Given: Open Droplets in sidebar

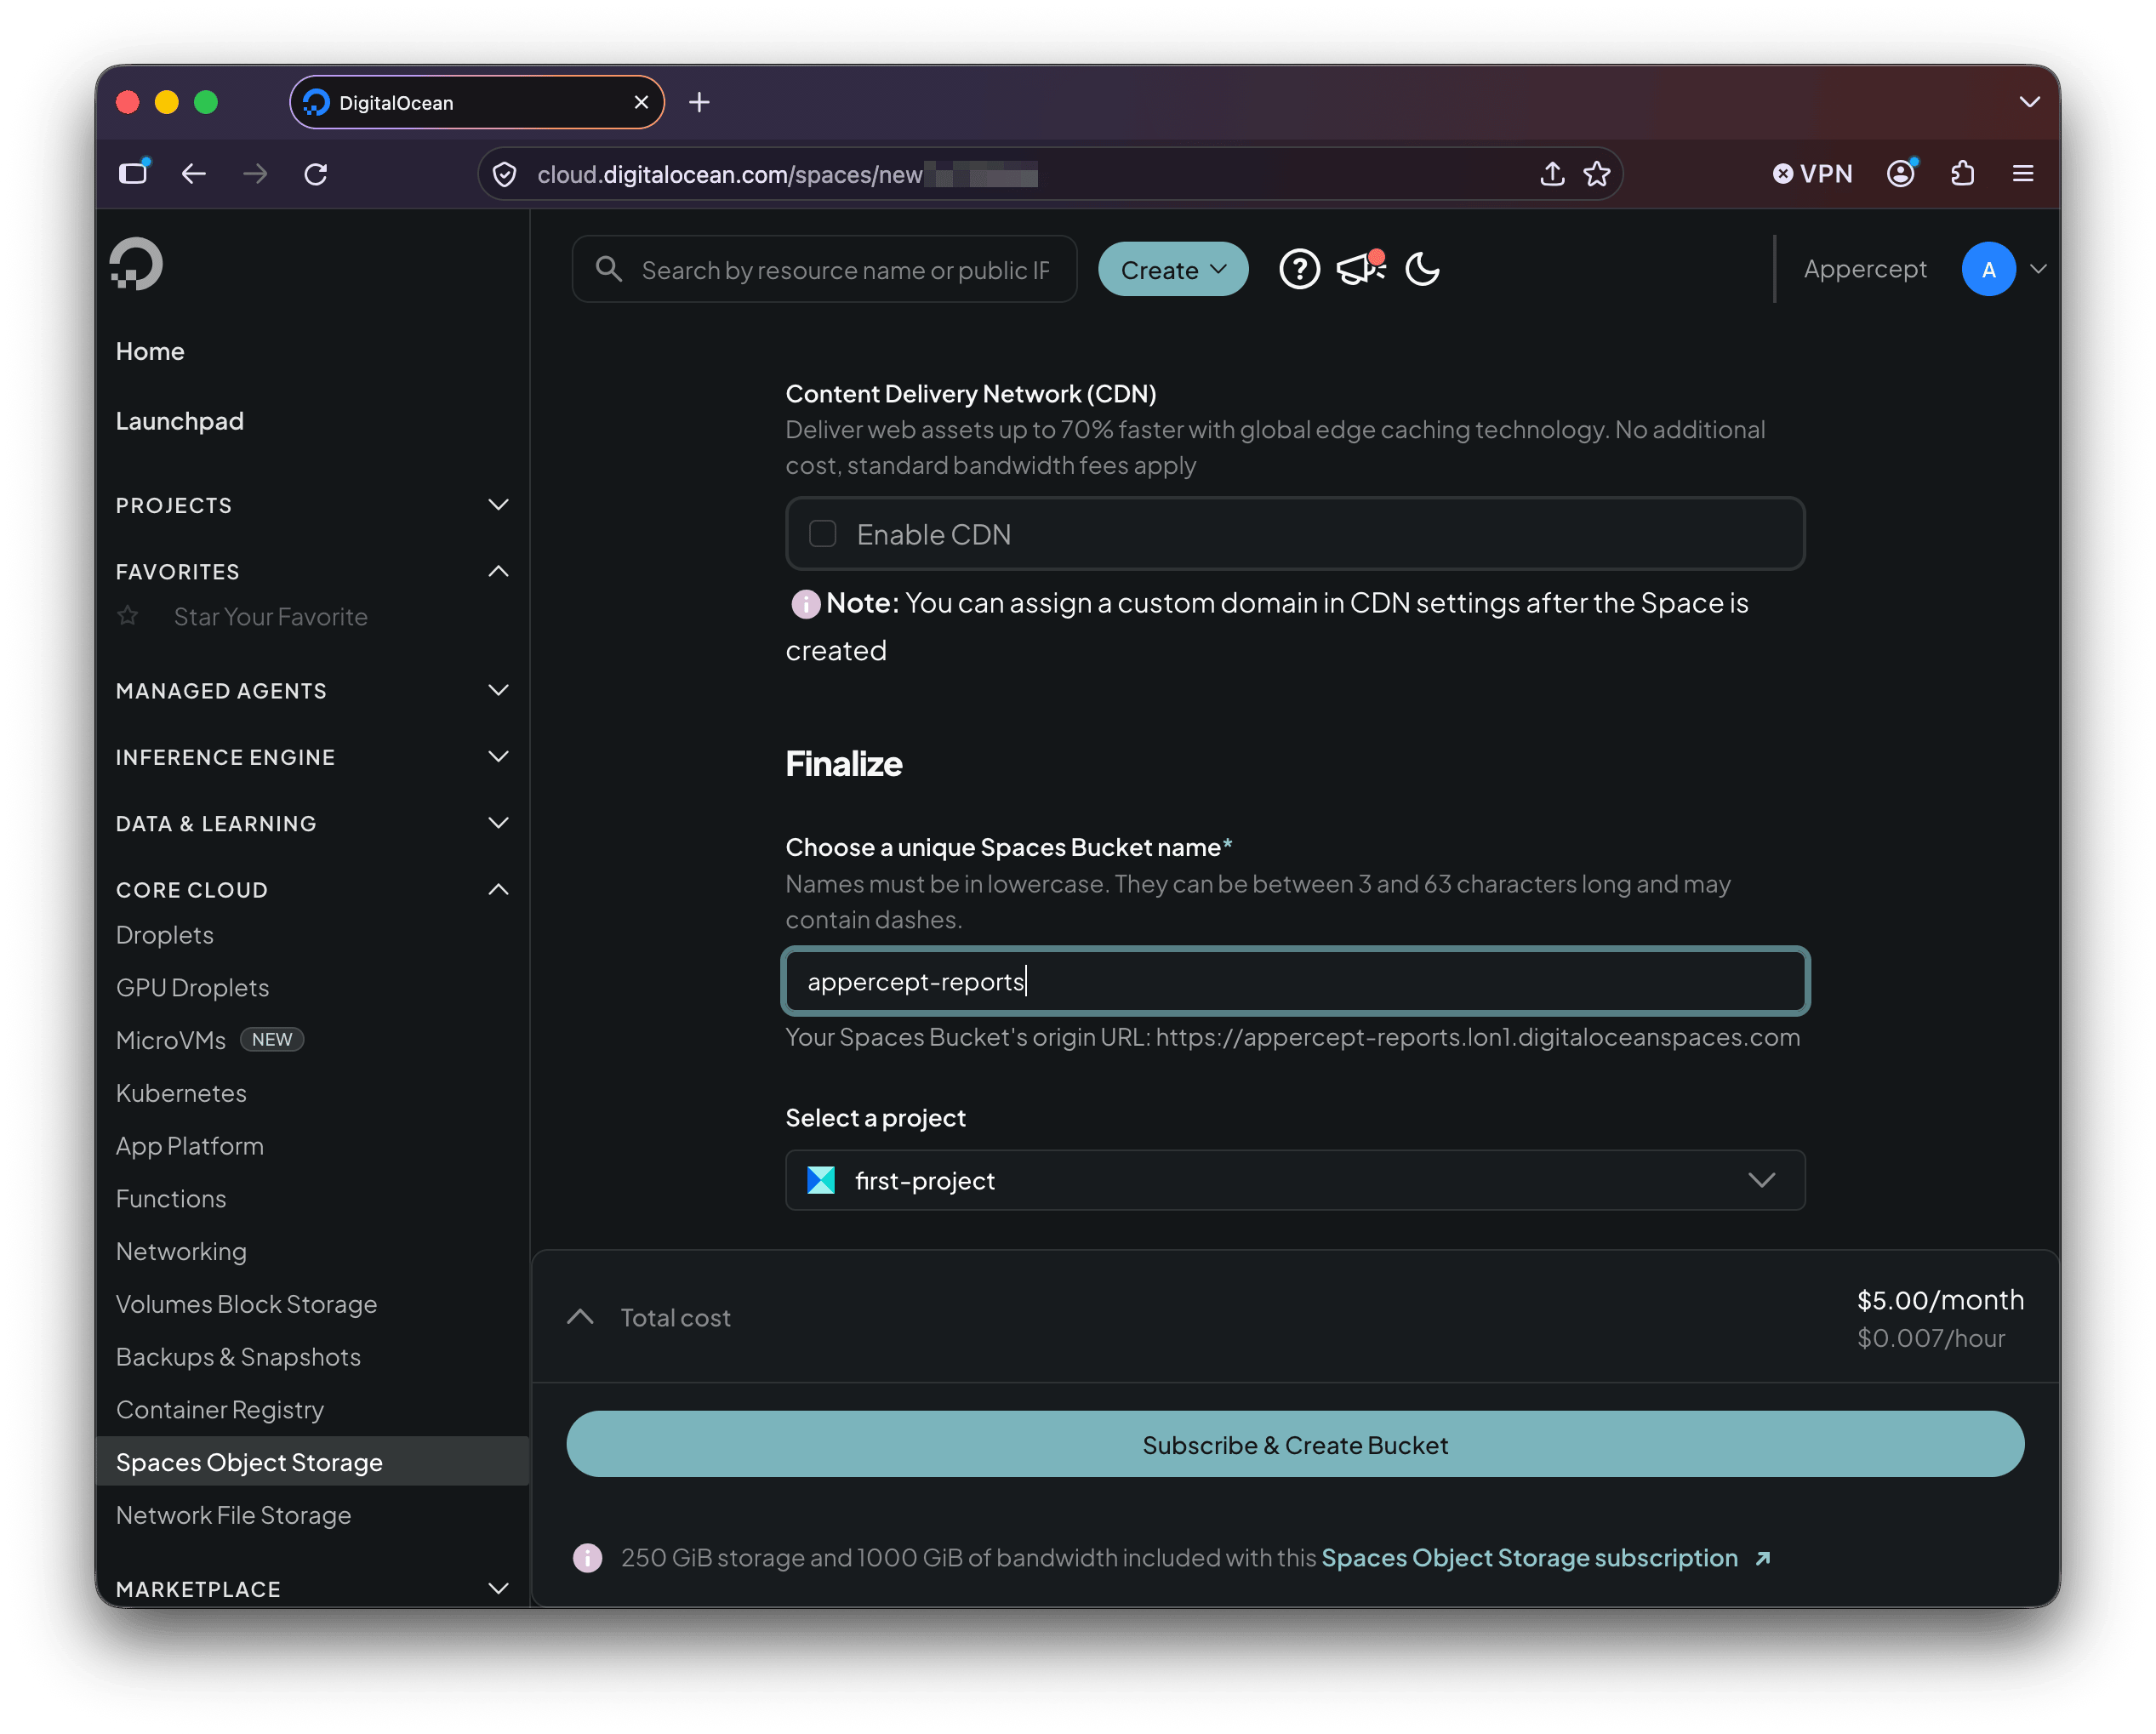Looking at the screenshot, I should [165, 934].
